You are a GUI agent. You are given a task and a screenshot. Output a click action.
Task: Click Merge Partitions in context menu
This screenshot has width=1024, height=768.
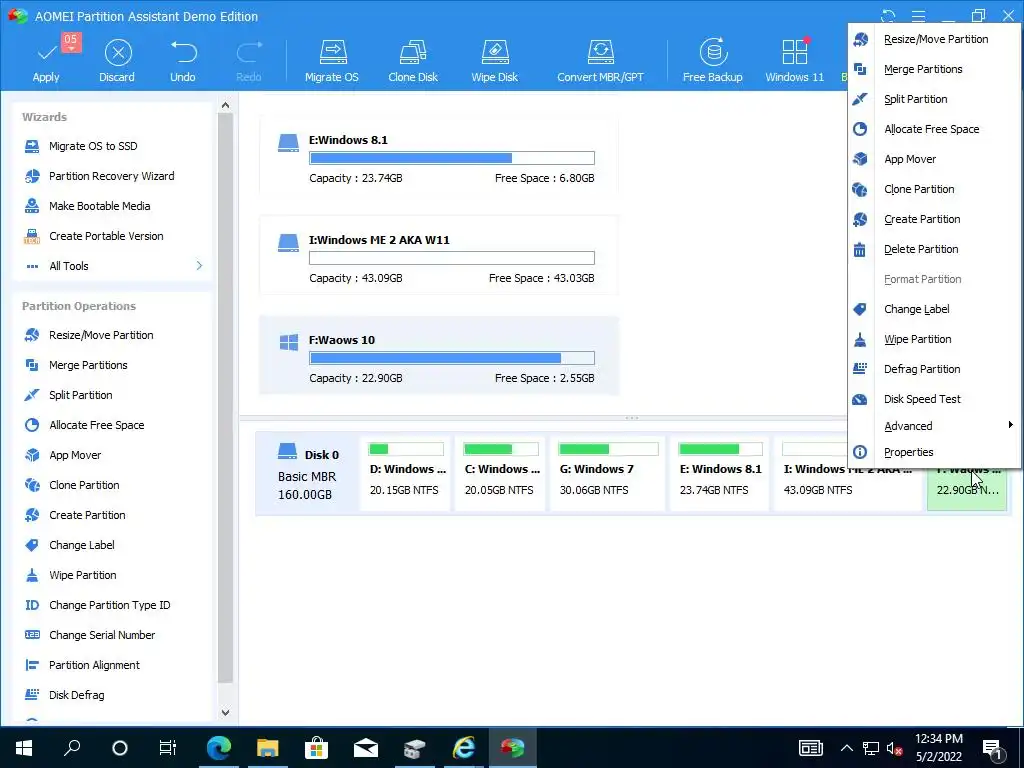coord(935,69)
